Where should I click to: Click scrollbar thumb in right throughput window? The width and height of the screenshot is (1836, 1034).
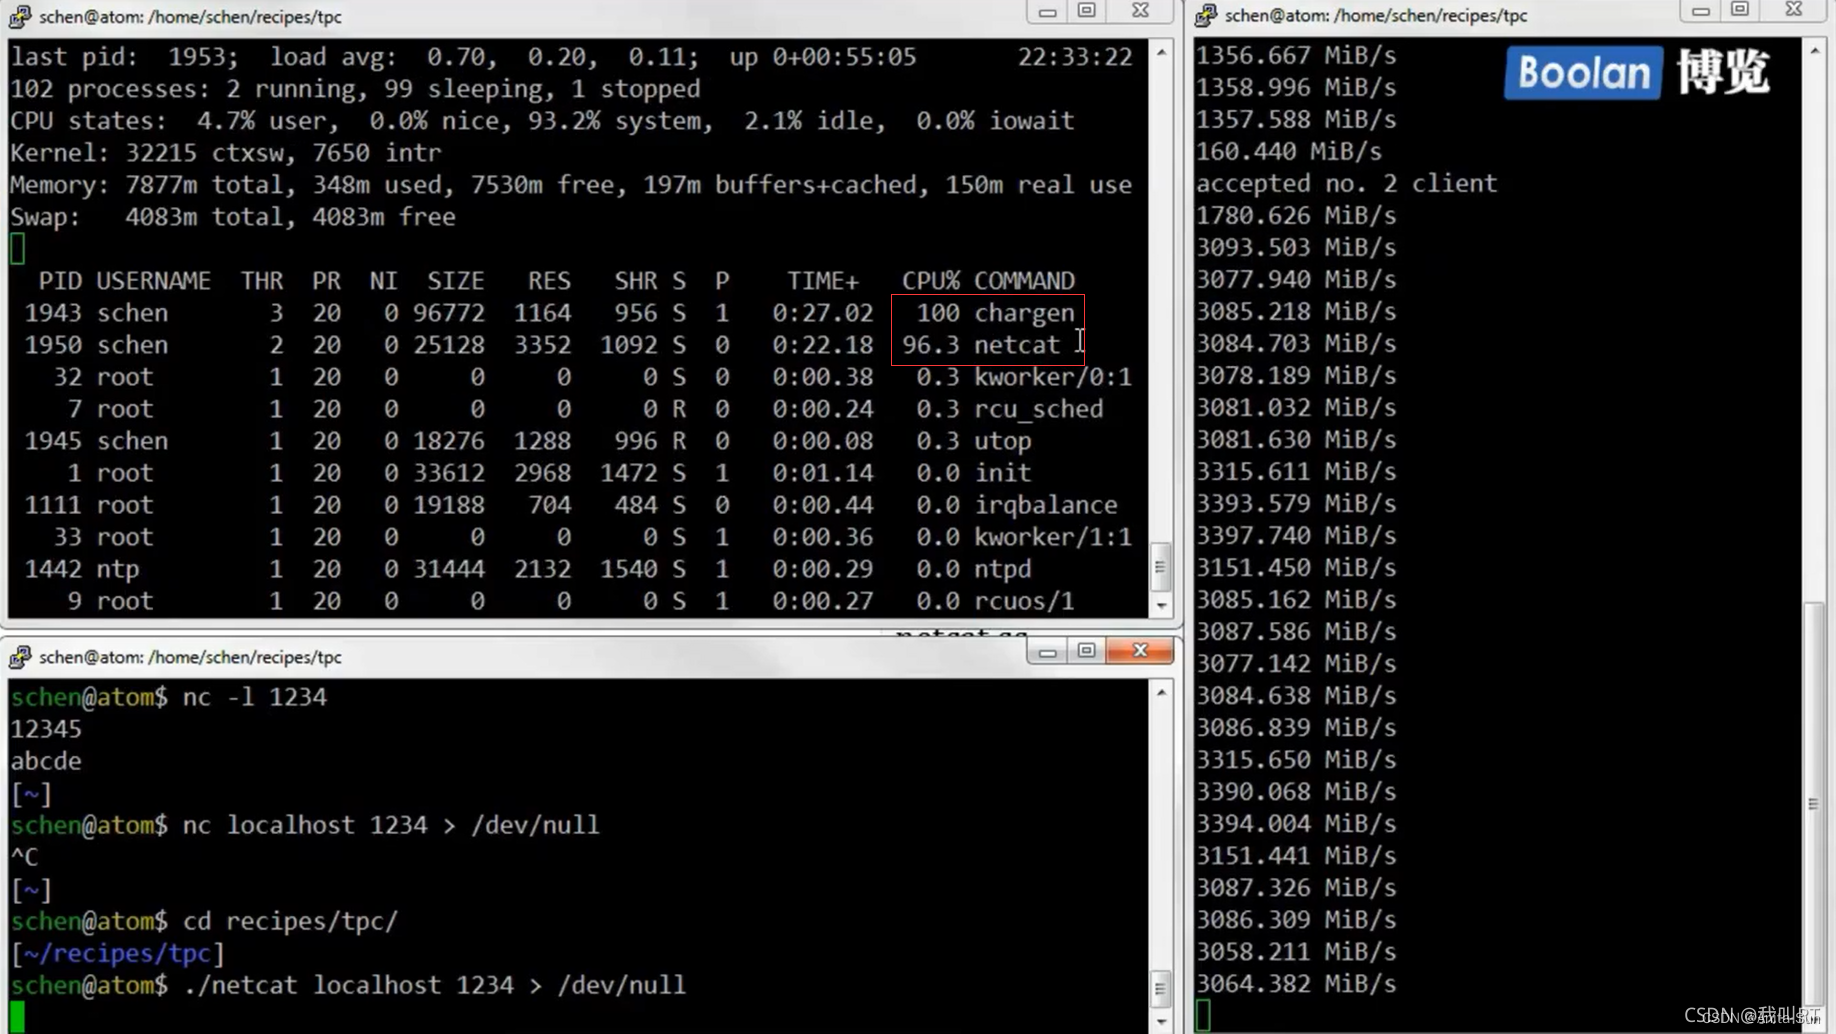pyautogui.click(x=1814, y=804)
